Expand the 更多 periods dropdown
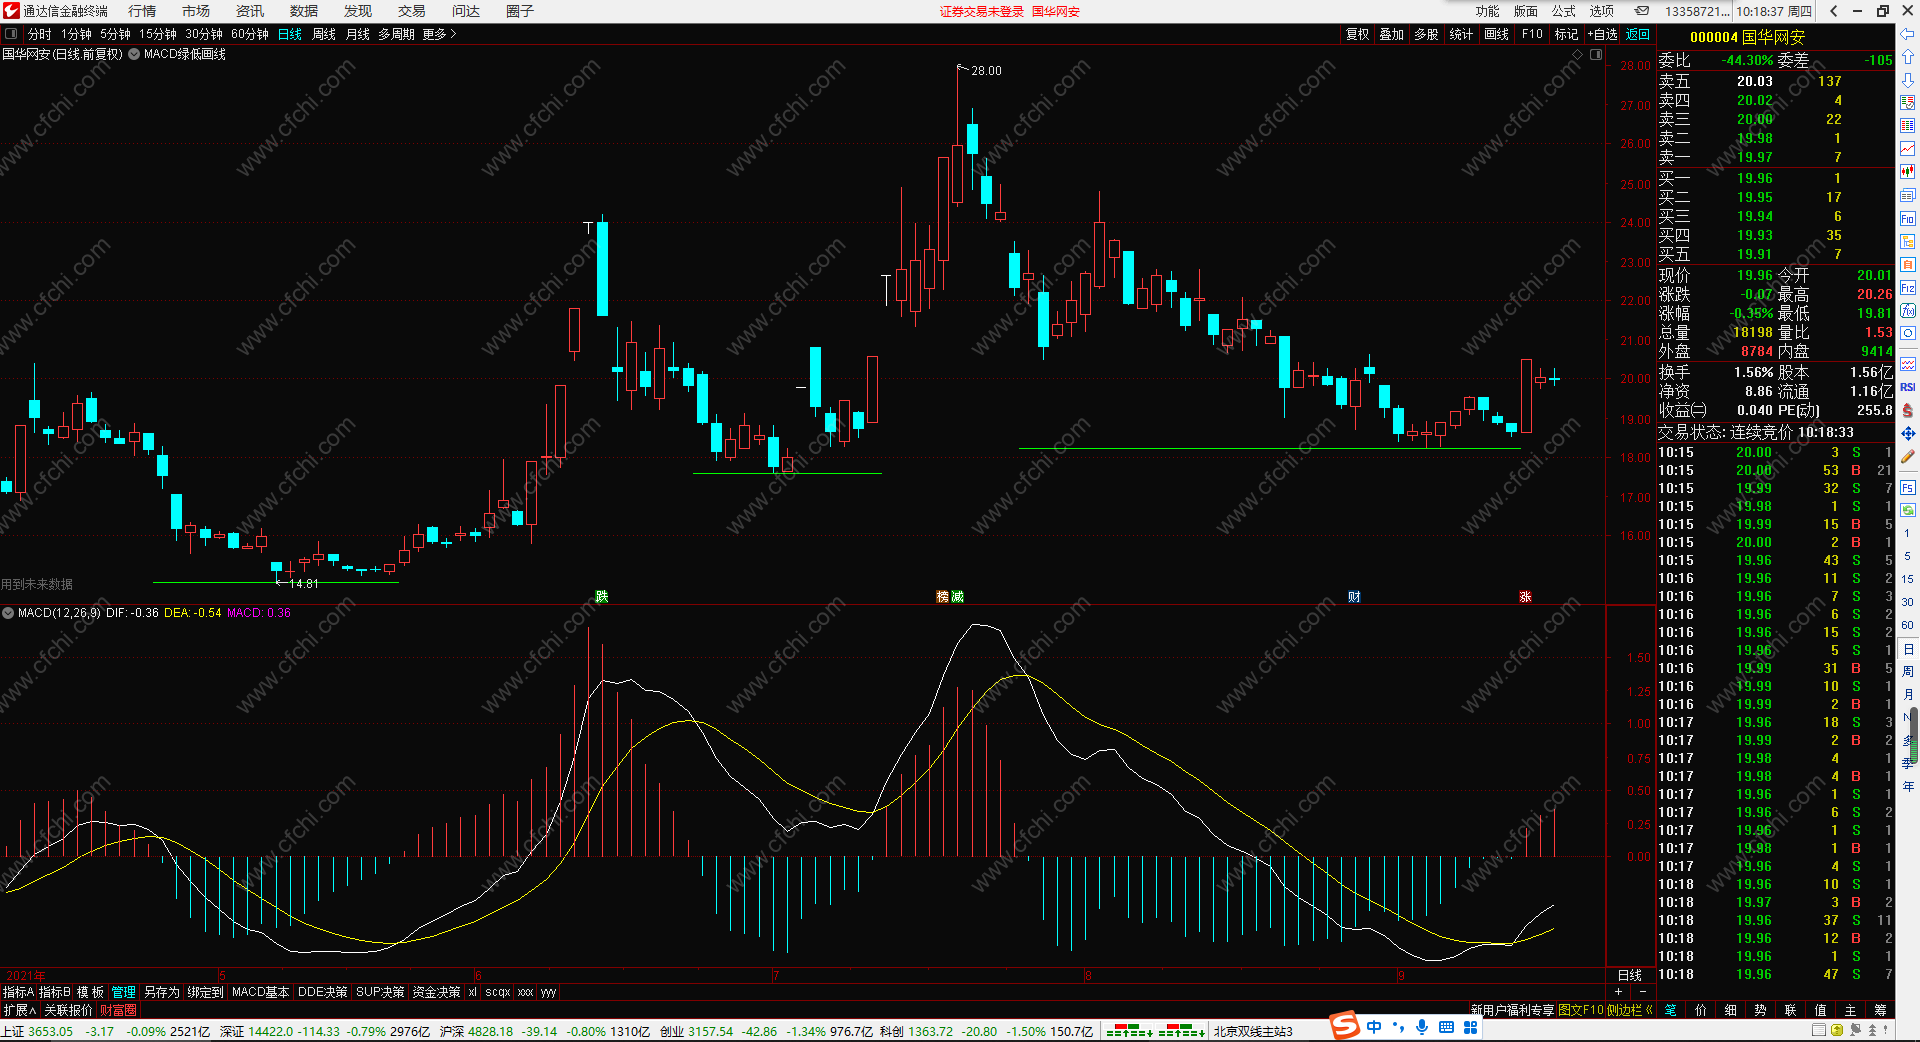This screenshot has height=1042, width=1920. point(439,34)
